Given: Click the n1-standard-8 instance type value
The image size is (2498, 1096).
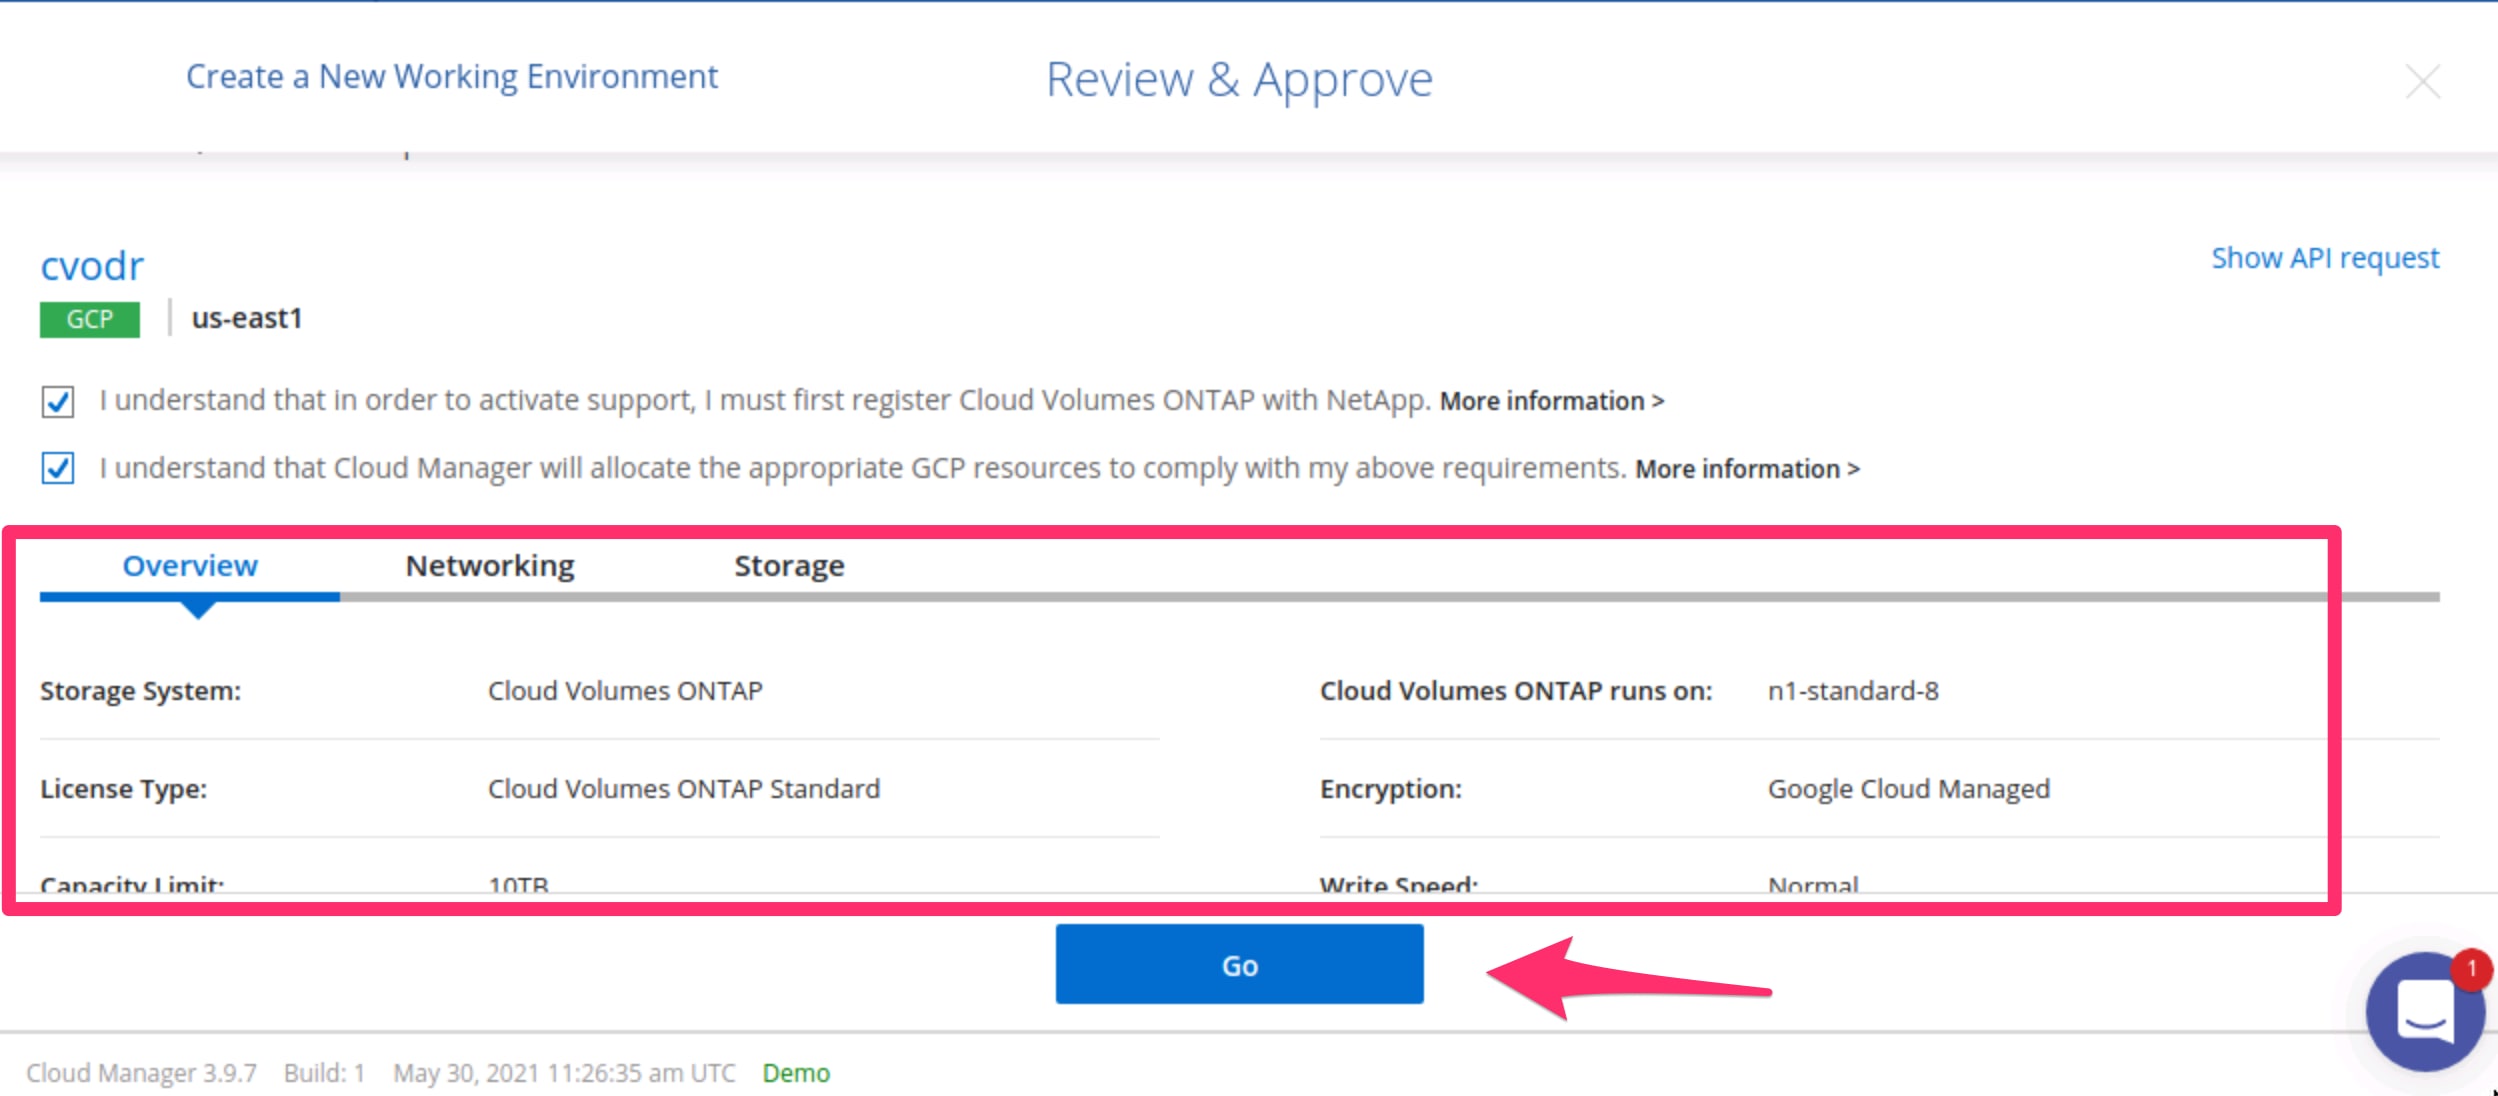Looking at the screenshot, I should (x=1853, y=691).
